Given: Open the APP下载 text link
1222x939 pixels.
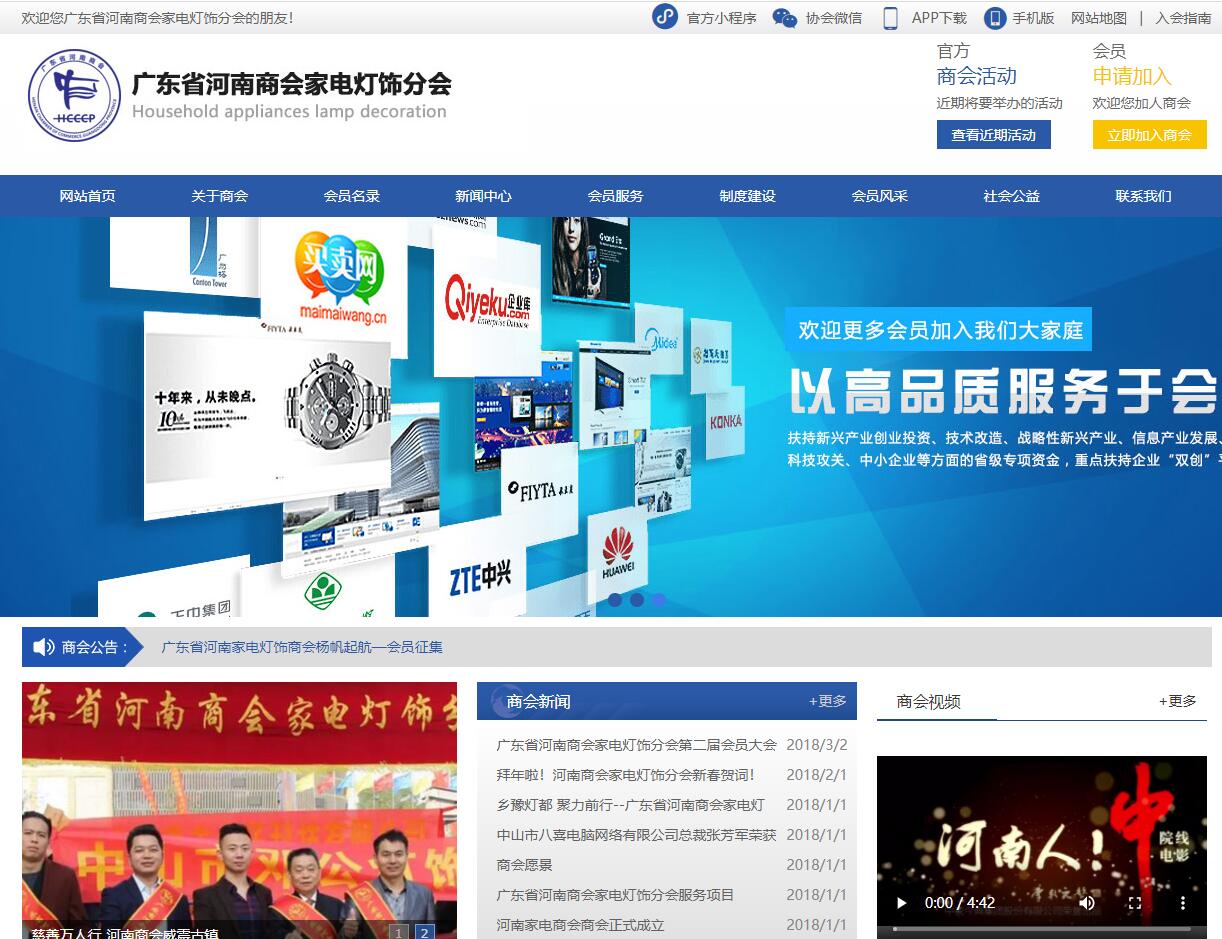Looking at the screenshot, I should click(x=939, y=18).
